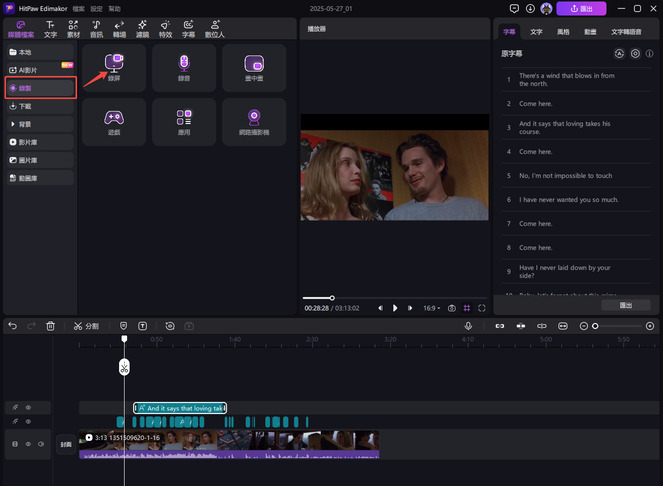
Task: Switch to the 文字 tab in right panel
Action: (x=536, y=32)
